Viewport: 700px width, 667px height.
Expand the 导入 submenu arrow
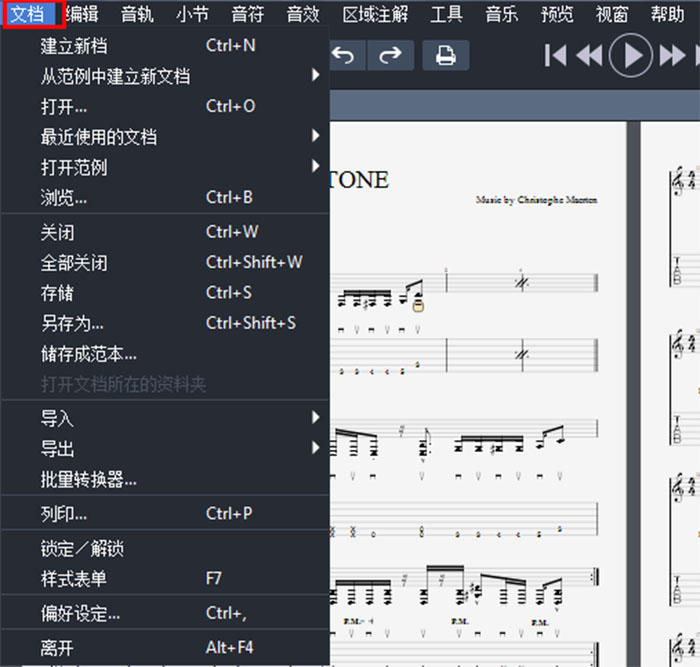(316, 417)
